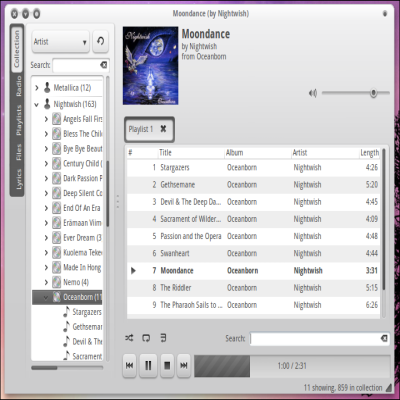Clear the collection search field
400x400 pixels.
[104, 65]
